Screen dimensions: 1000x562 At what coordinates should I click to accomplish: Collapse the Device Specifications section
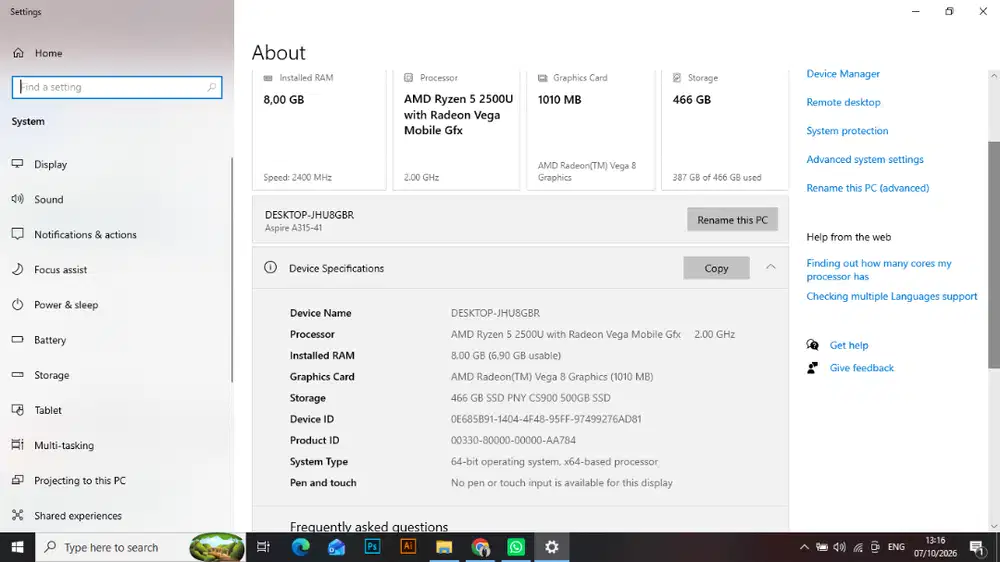click(770, 267)
